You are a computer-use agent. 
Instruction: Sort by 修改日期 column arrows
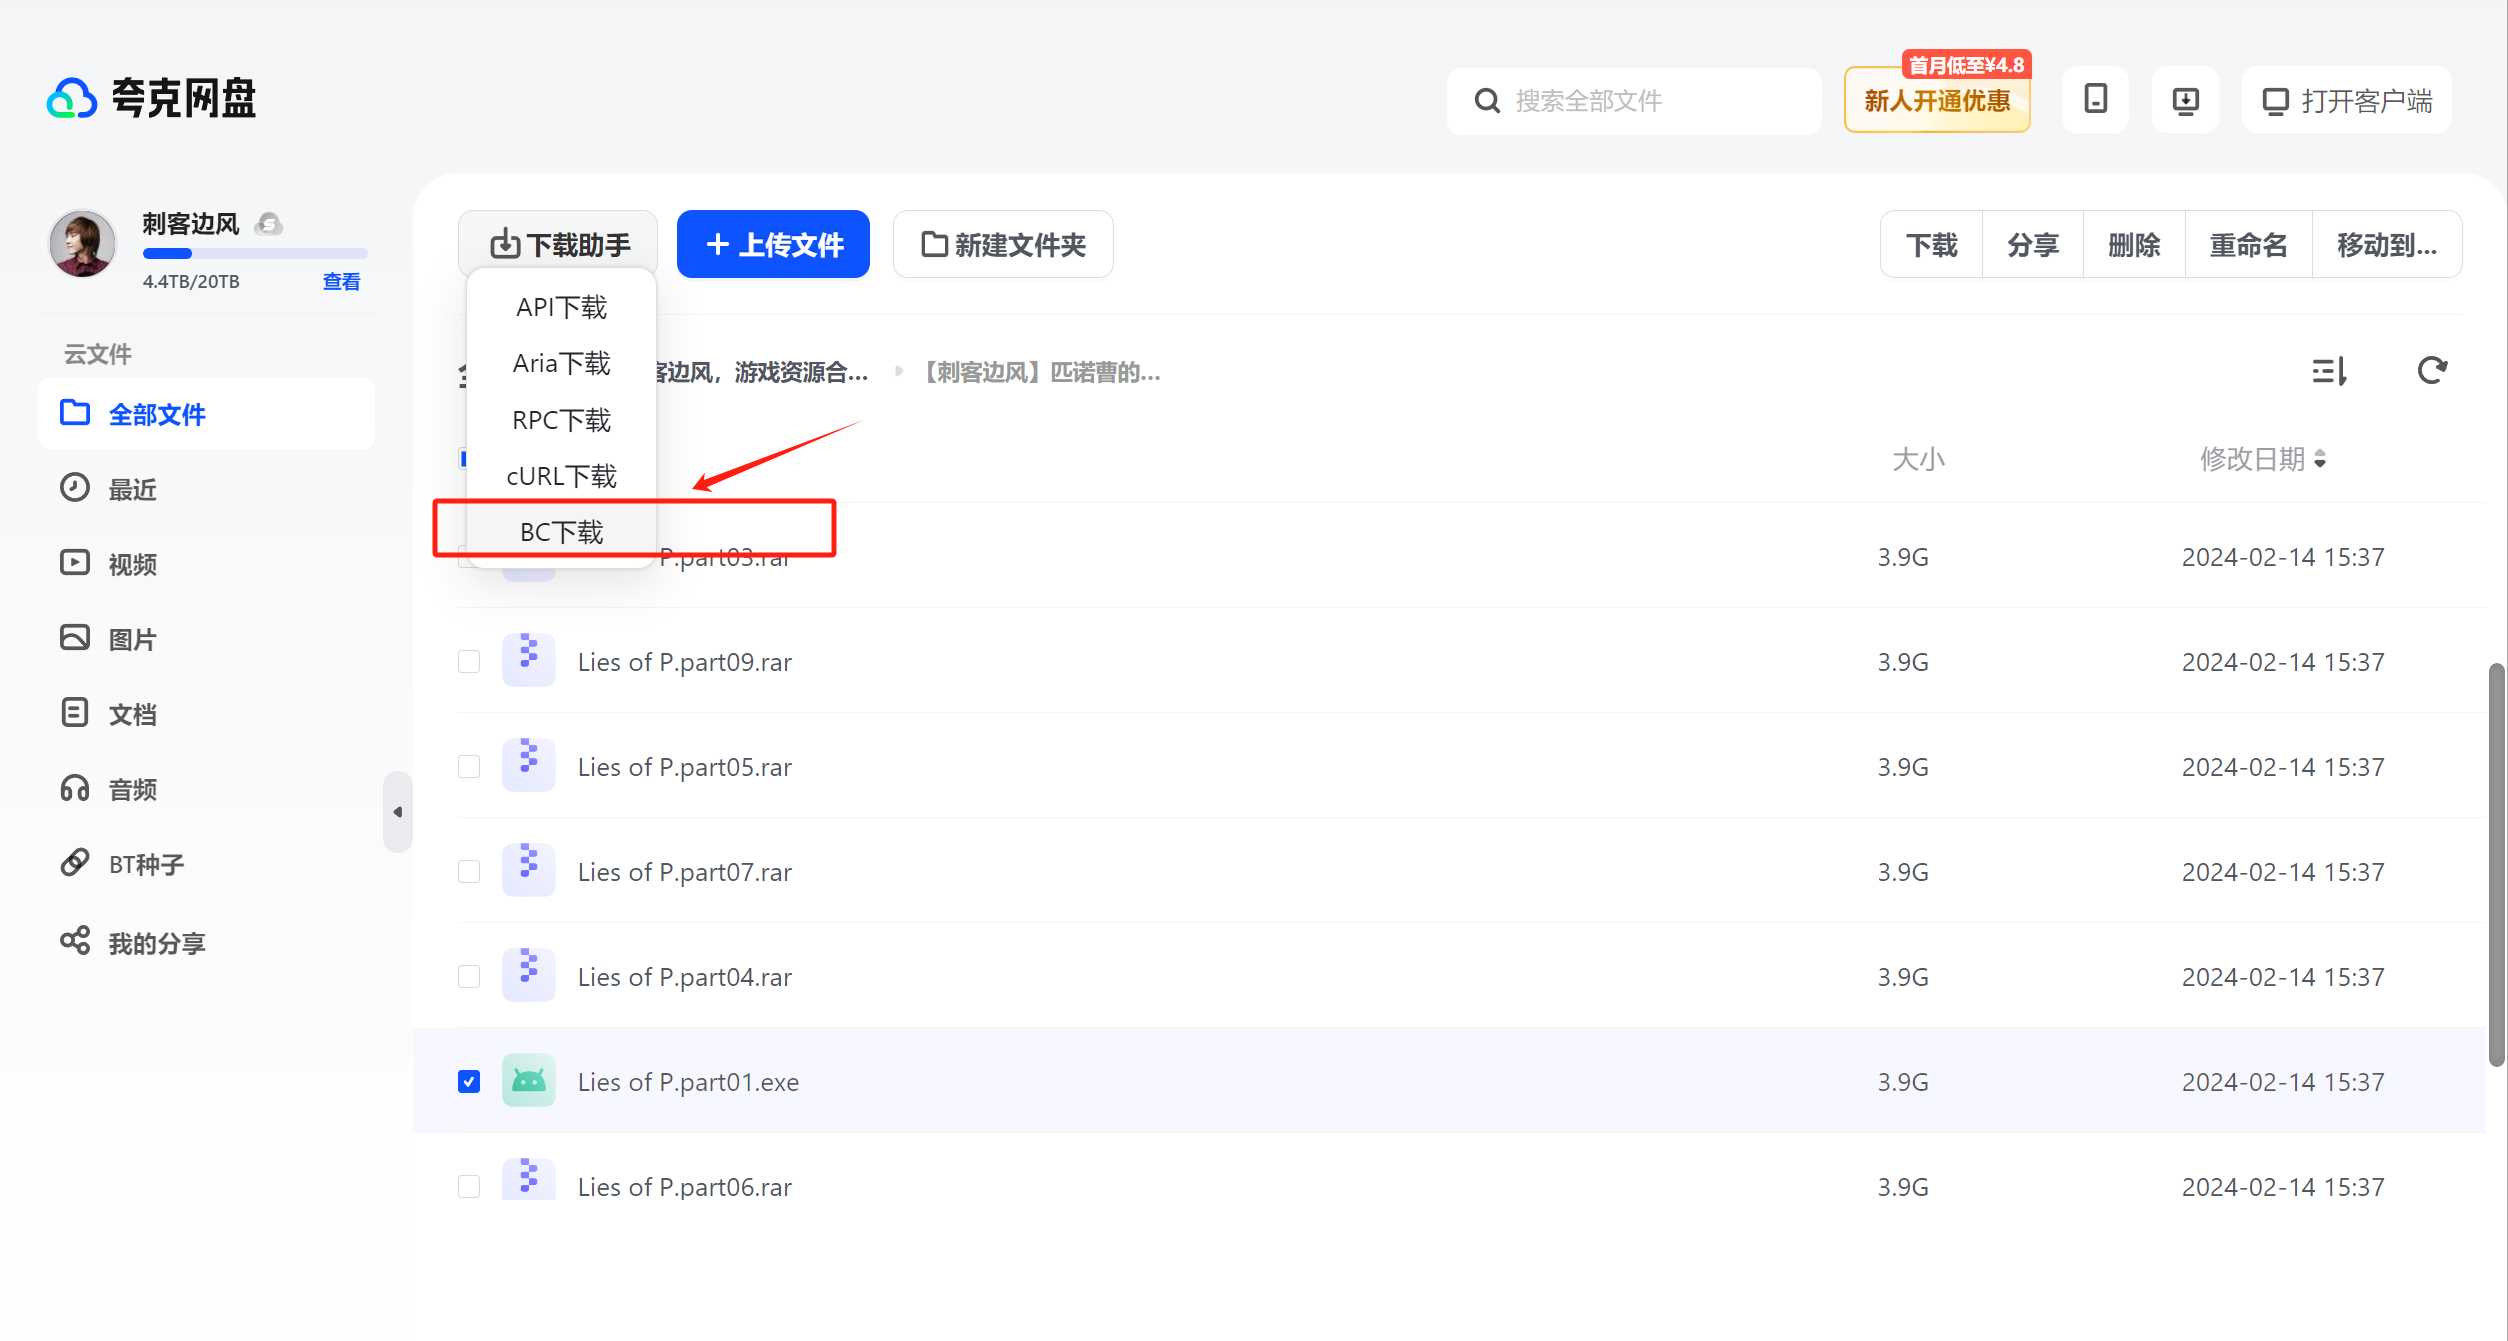(2320, 459)
